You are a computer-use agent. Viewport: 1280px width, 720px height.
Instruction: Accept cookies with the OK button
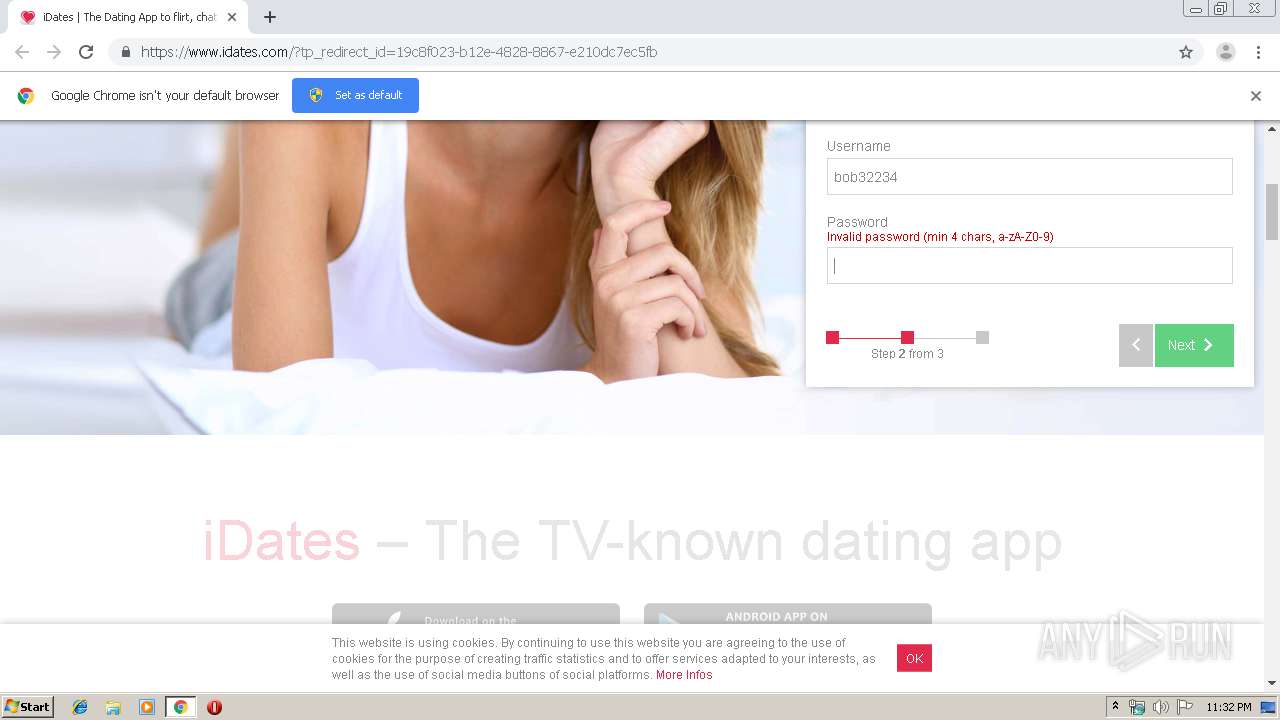[914, 658]
